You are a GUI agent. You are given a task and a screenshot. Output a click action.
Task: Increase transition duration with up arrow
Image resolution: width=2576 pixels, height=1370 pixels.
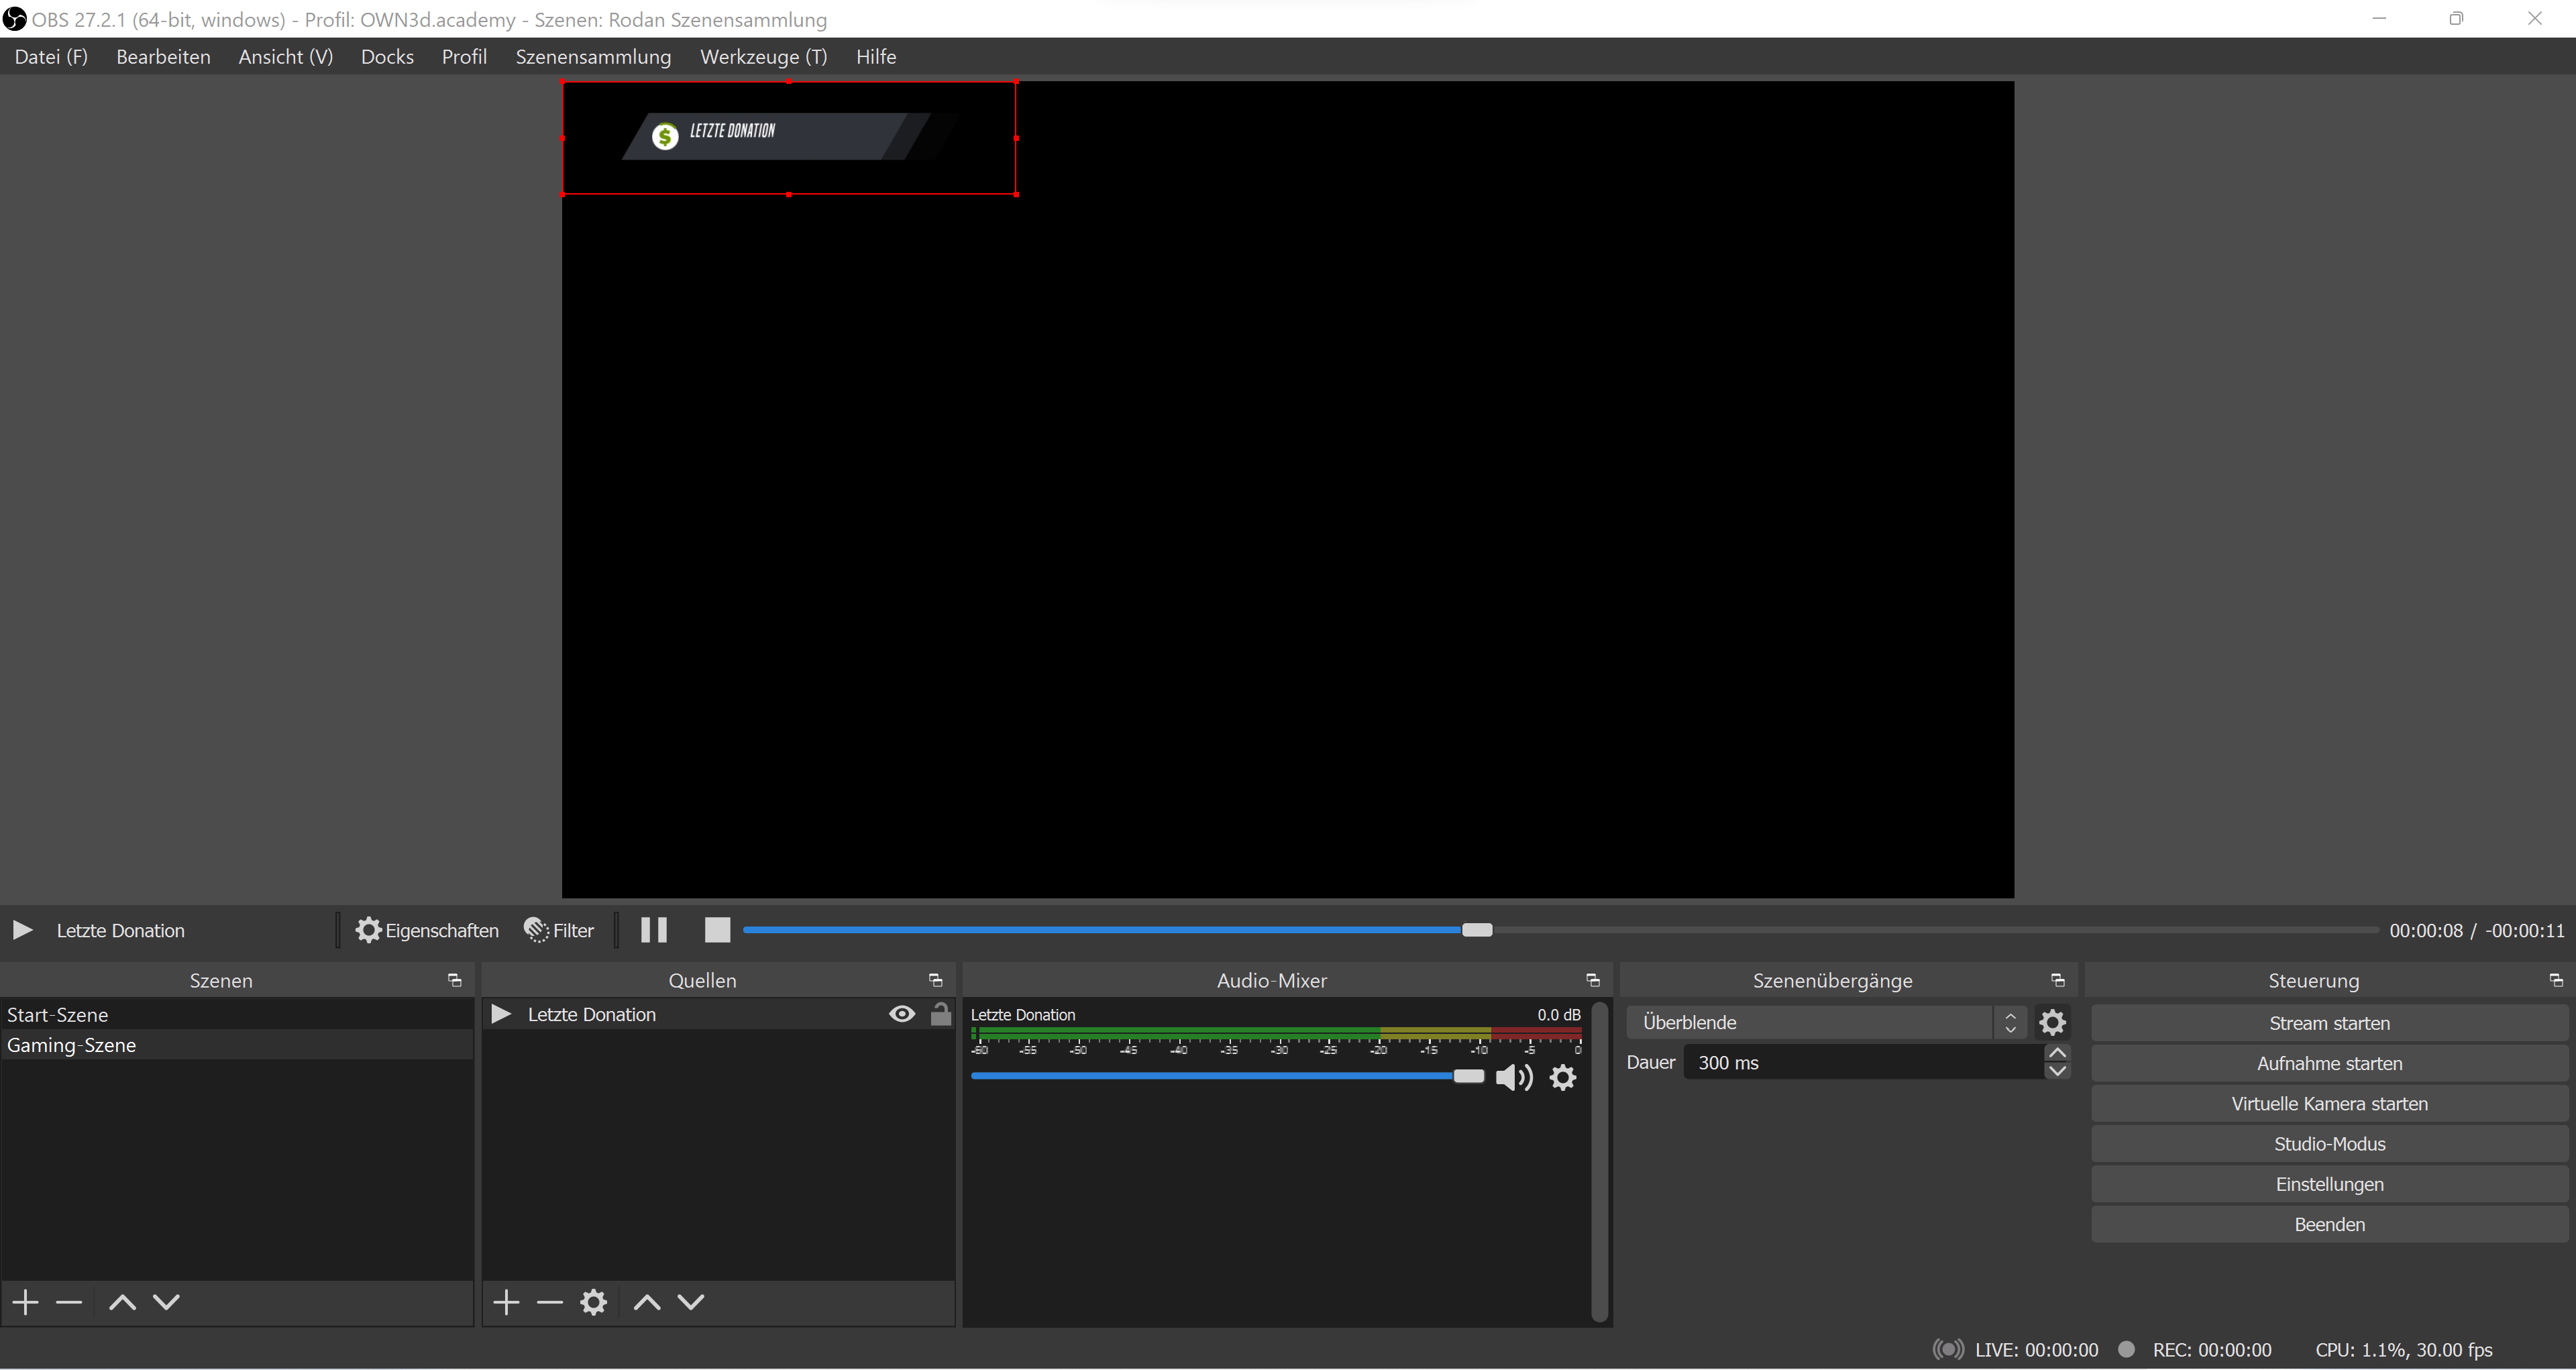coord(2057,1053)
